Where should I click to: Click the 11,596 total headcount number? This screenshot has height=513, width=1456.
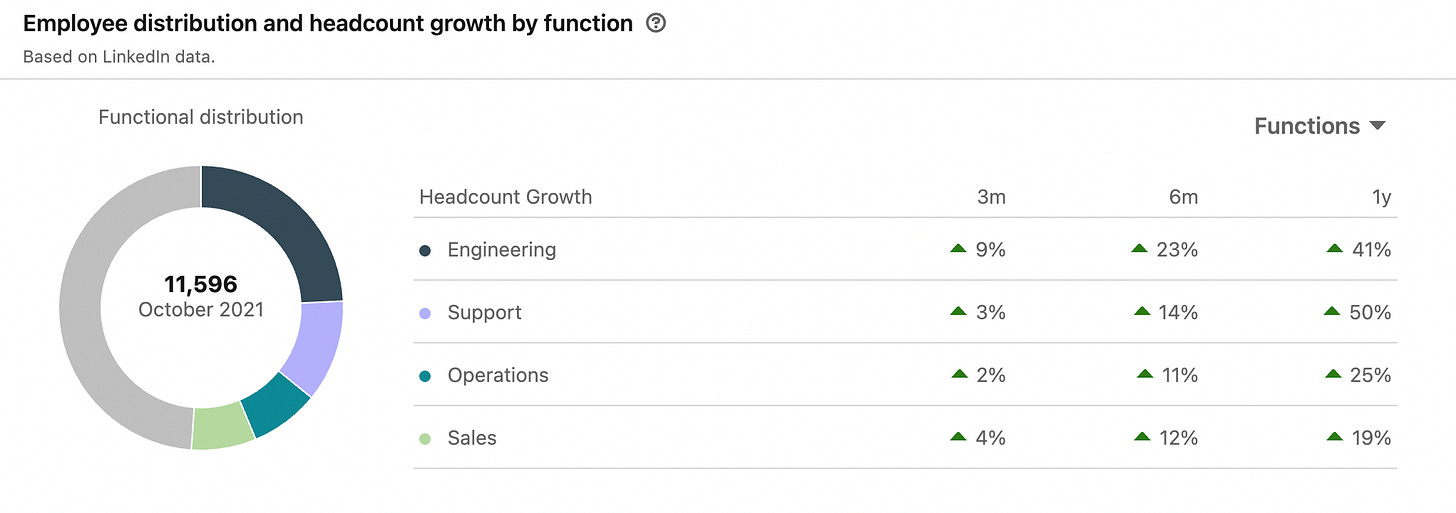tap(201, 284)
